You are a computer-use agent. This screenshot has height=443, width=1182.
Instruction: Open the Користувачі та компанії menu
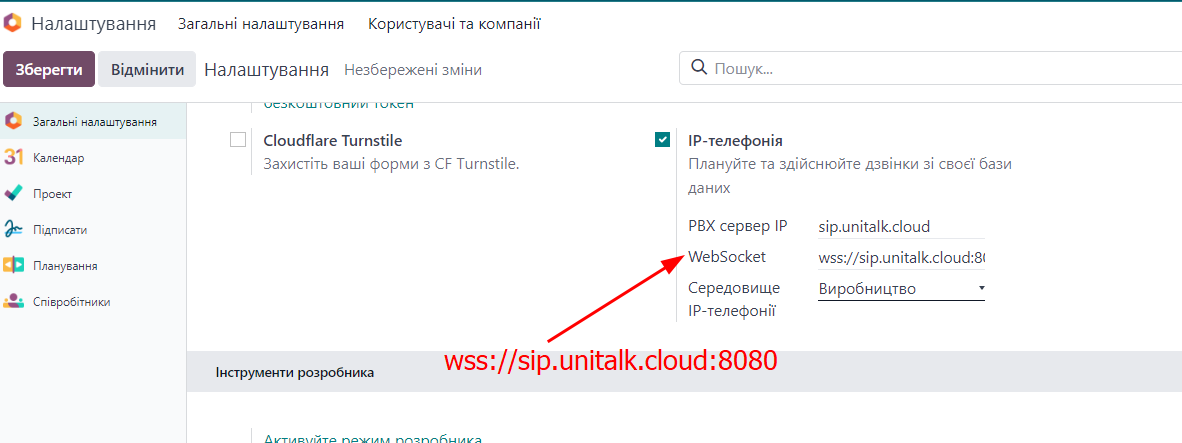click(x=454, y=23)
